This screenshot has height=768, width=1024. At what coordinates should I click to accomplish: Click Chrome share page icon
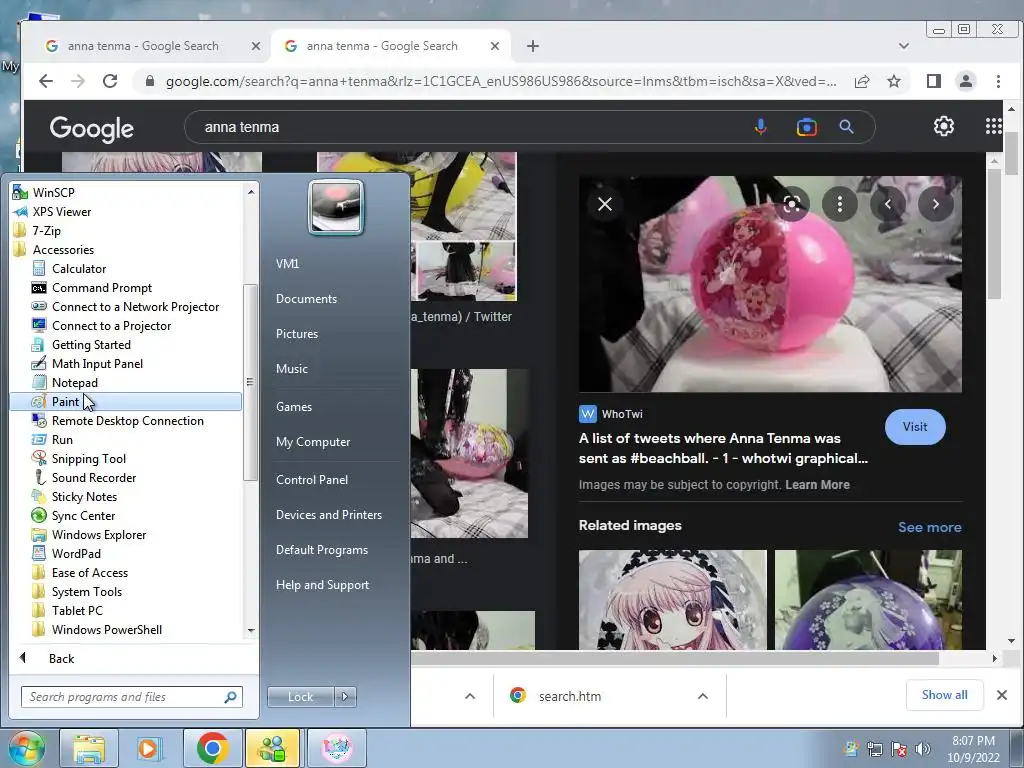(x=862, y=81)
